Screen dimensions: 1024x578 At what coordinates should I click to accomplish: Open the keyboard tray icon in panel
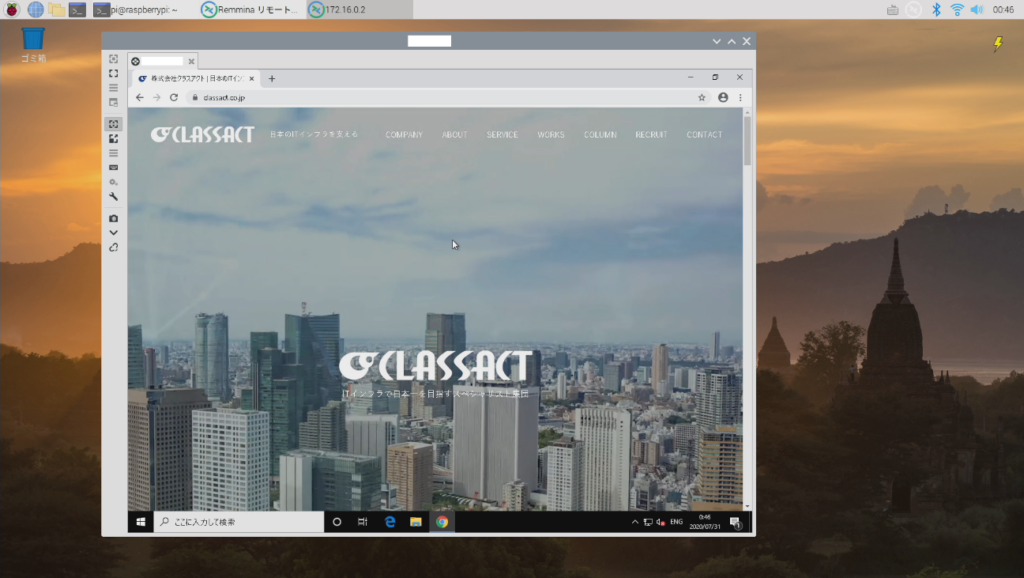(893, 10)
